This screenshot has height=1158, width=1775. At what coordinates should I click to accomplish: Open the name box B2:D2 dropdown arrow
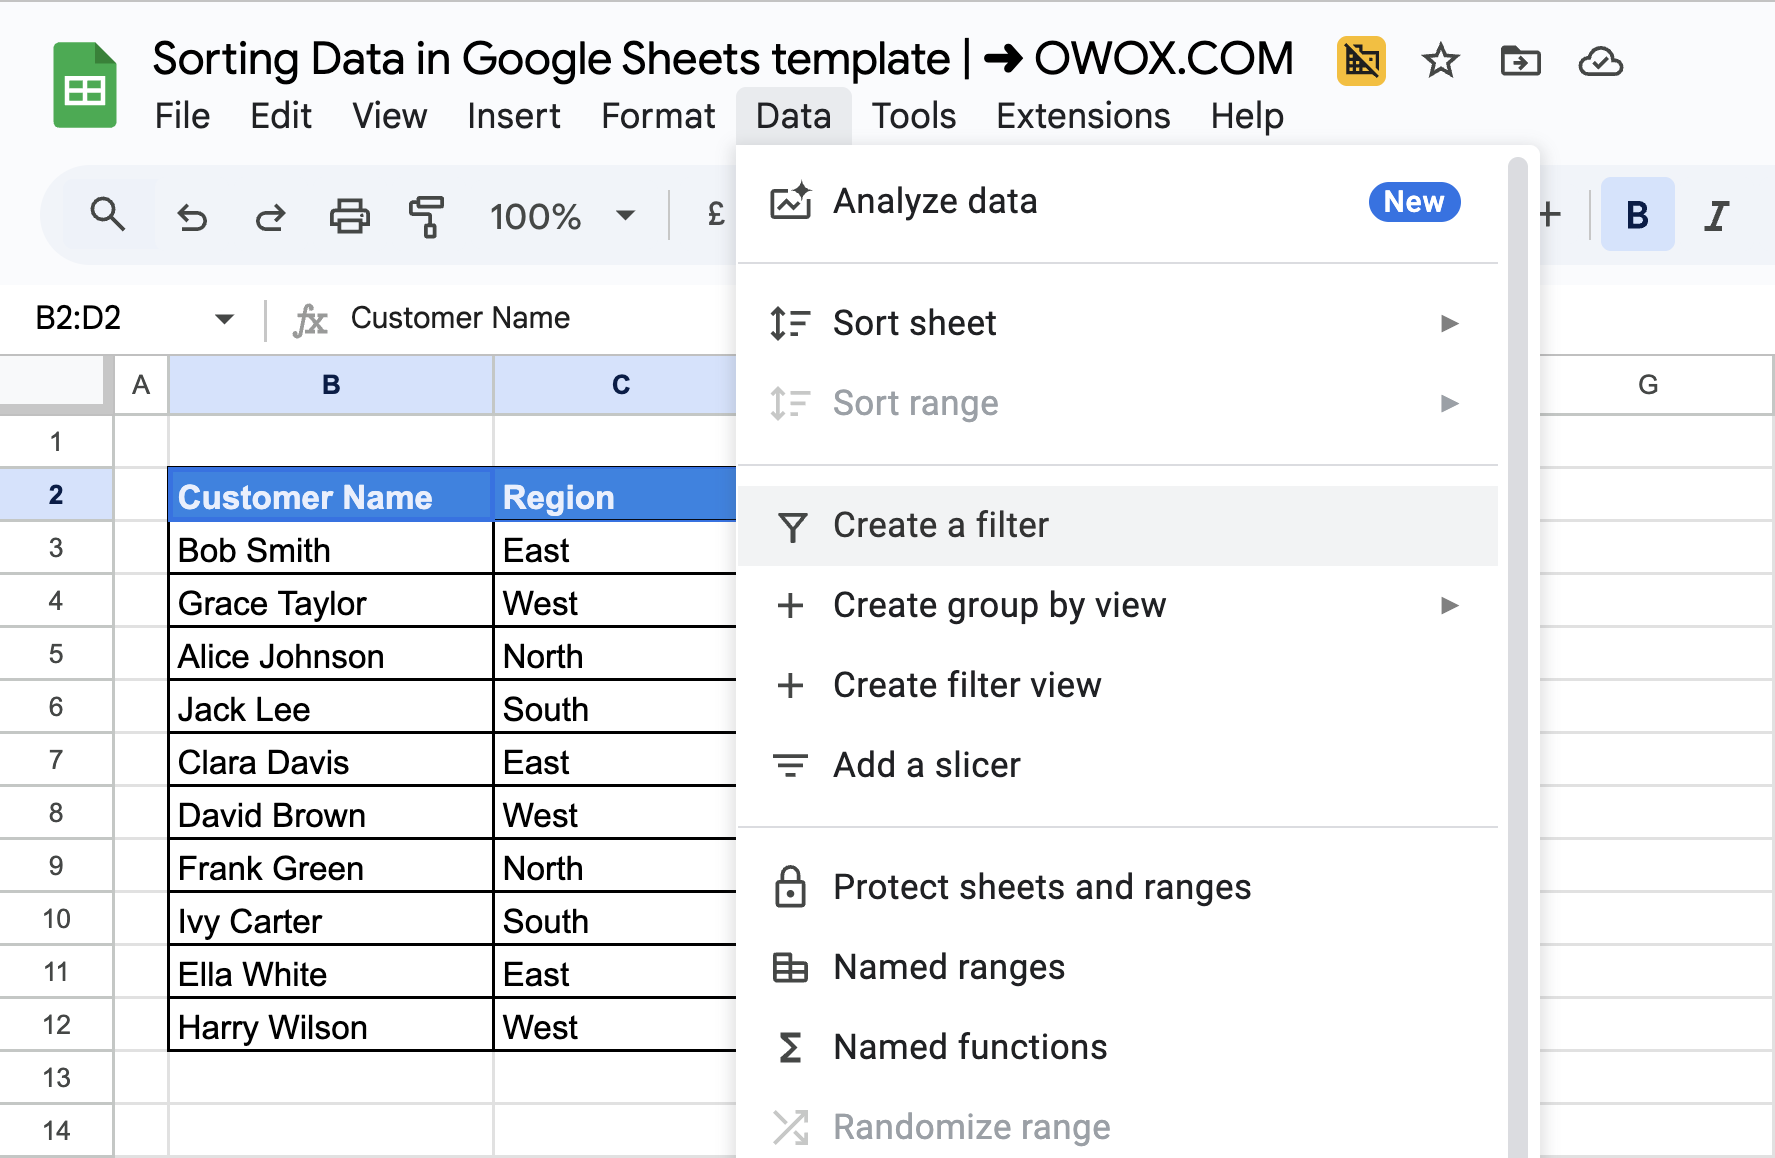pyautogui.click(x=224, y=319)
